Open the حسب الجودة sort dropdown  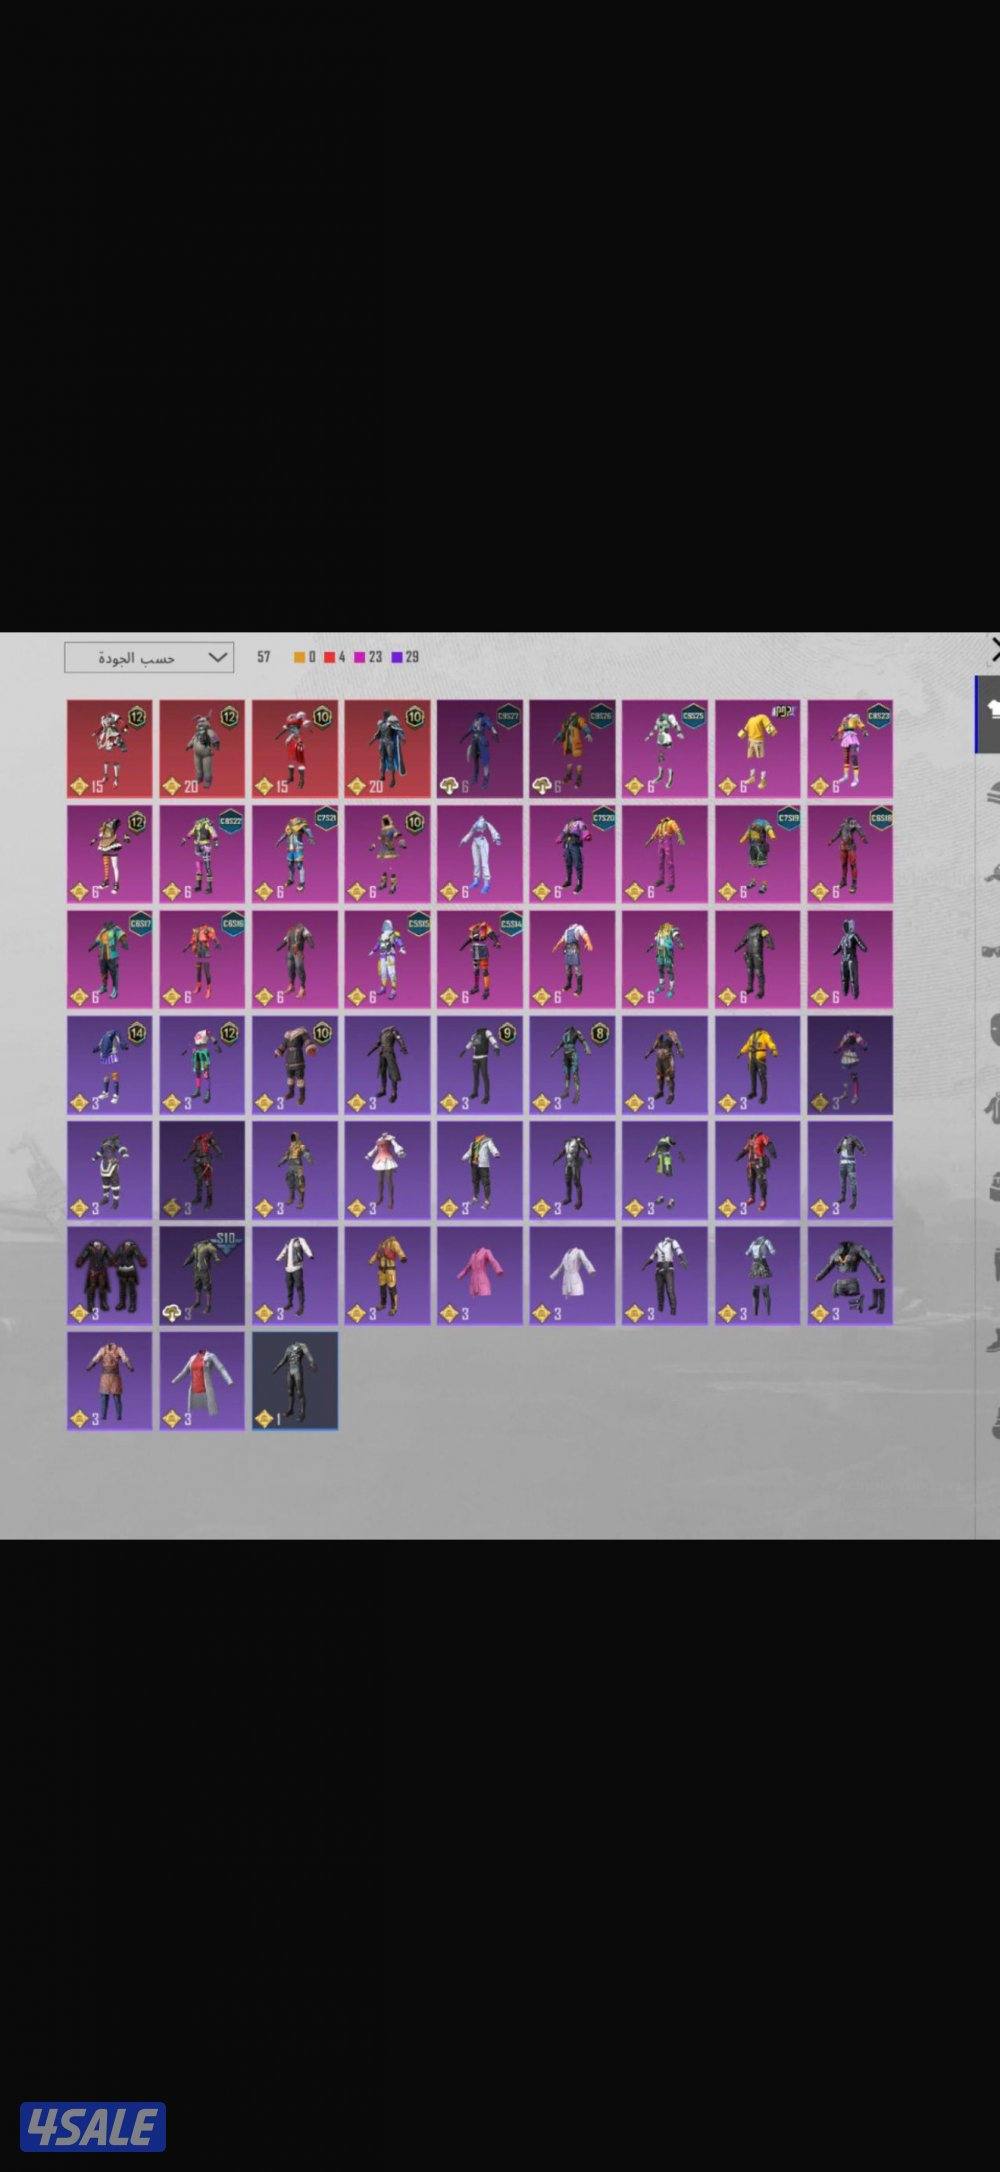[x=148, y=657]
